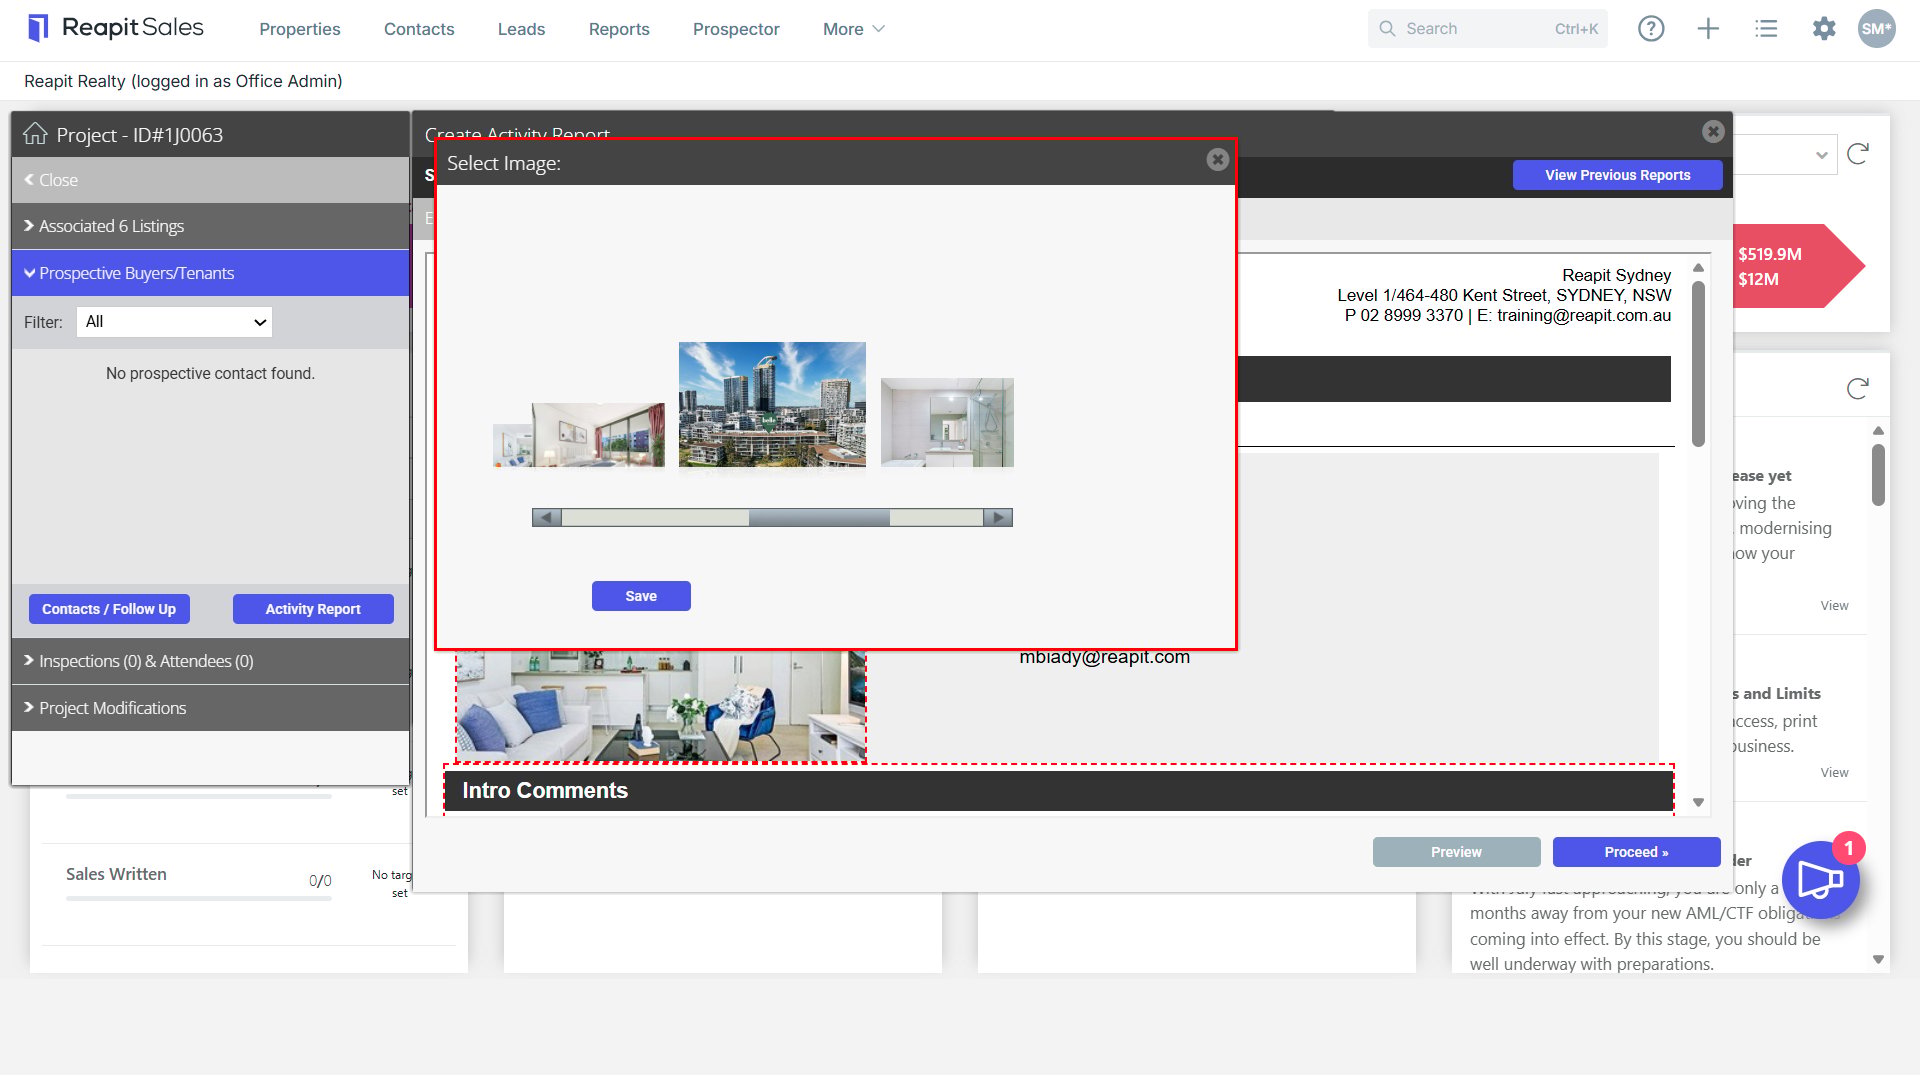The height and width of the screenshot is (1080, 1920).
Task: Close the Select Image dialog
Action: tap(1217, 160)
